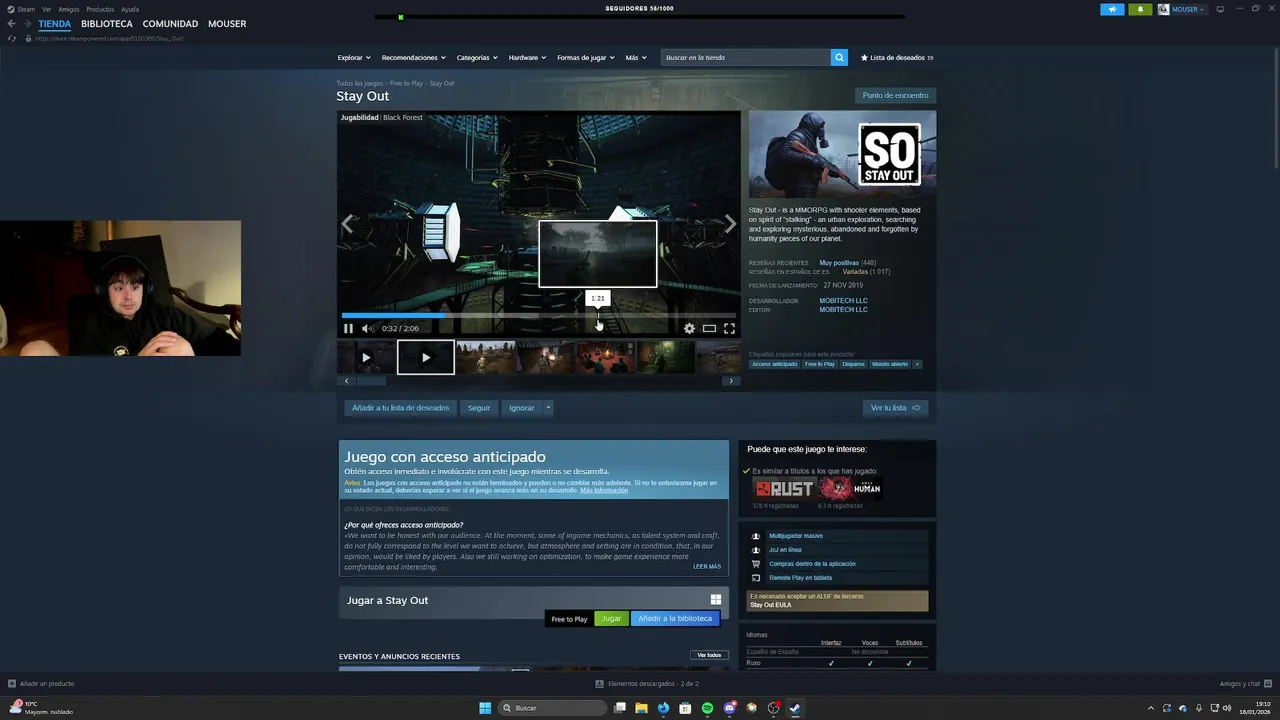Switch to the COMUNIDAD tab
This screenshot has height=720, width=1280.
coord(170,23)
